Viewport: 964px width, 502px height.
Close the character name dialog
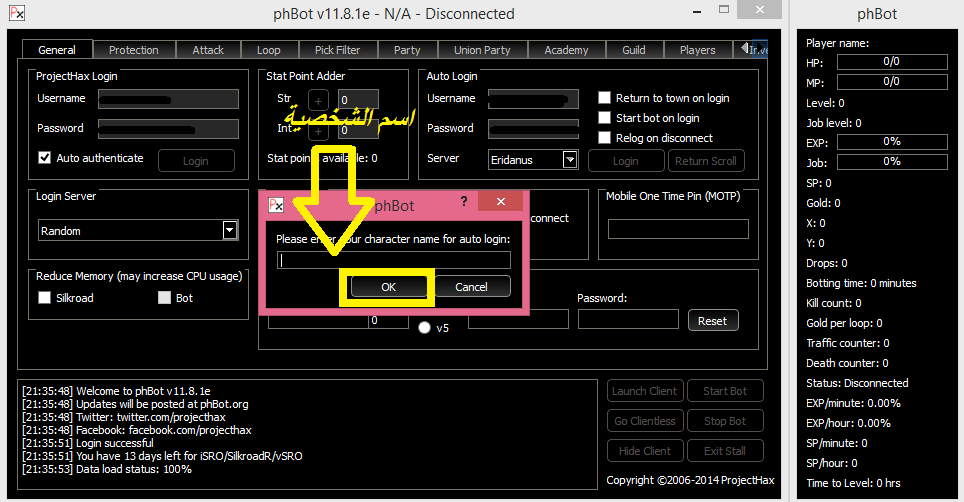tap(500, 201)
